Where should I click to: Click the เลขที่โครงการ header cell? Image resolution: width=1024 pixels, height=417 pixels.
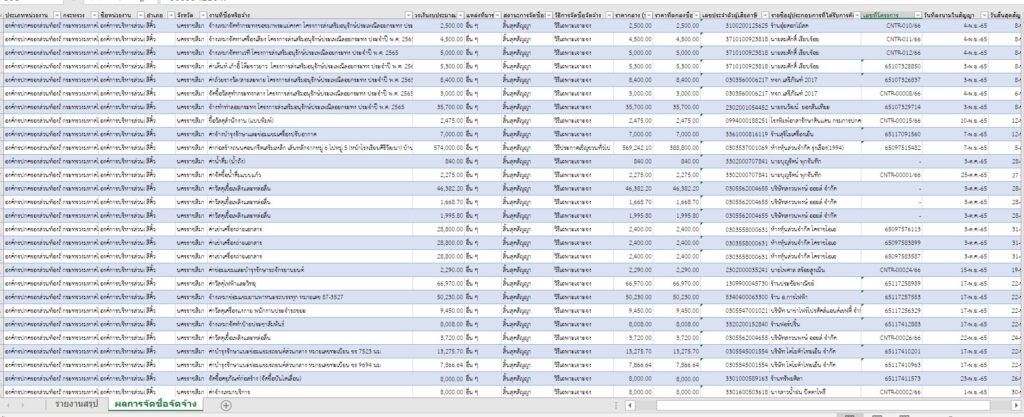click(885, 17)
